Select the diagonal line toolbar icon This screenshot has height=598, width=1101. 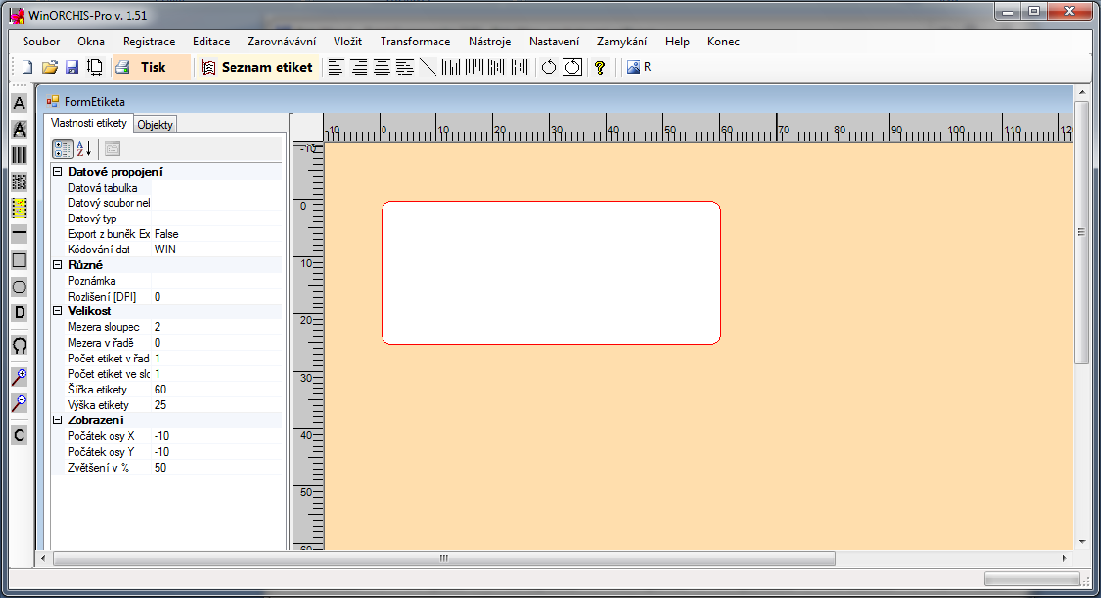point(427,67)
